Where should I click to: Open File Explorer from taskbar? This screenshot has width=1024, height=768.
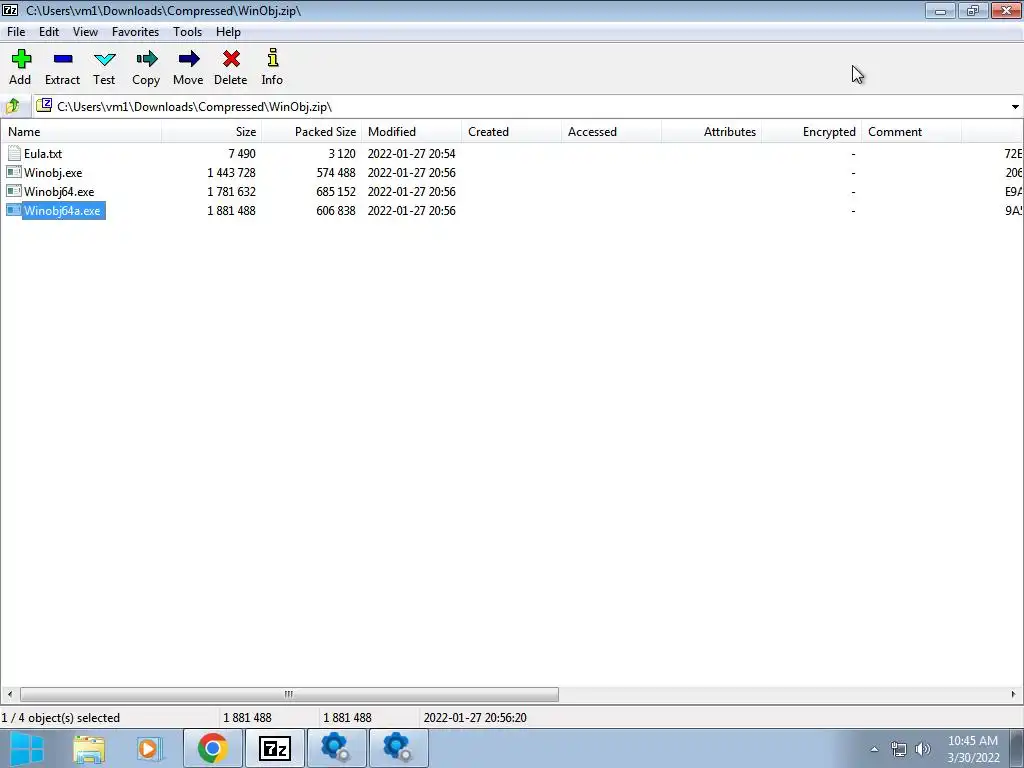coord(89,748)
